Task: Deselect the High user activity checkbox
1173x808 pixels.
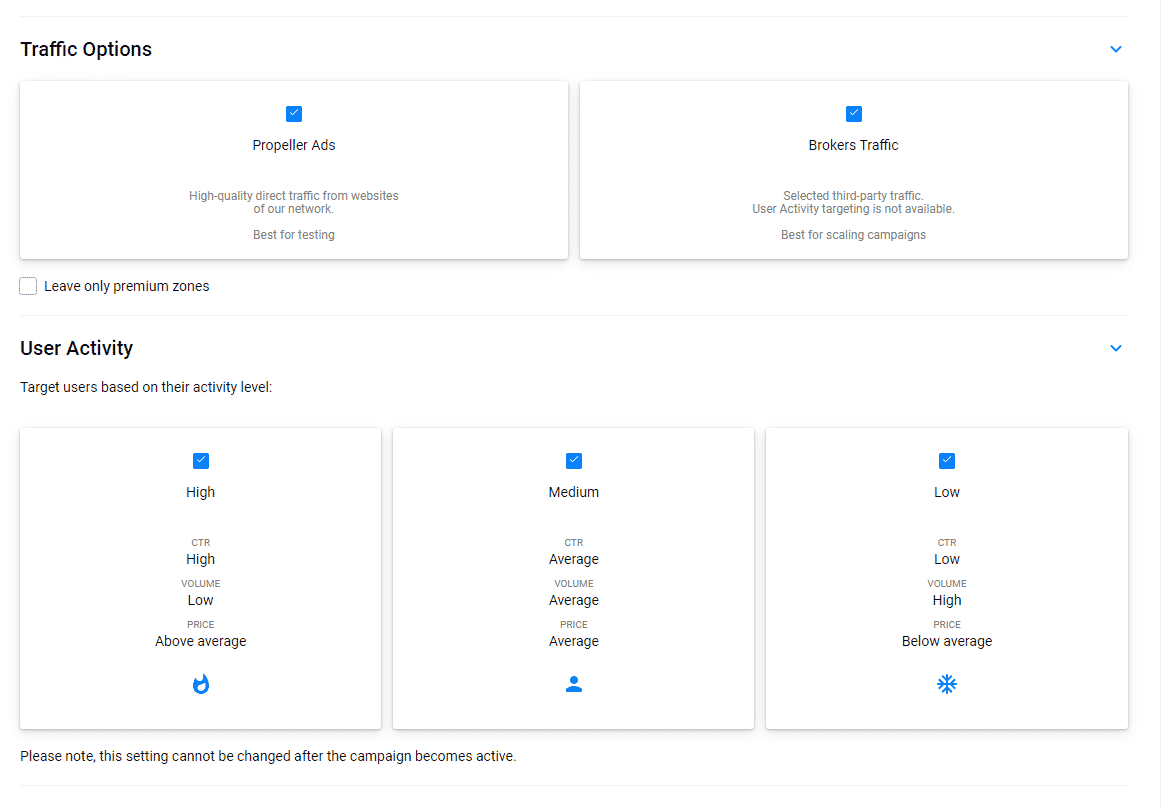Action: (201, 461)
